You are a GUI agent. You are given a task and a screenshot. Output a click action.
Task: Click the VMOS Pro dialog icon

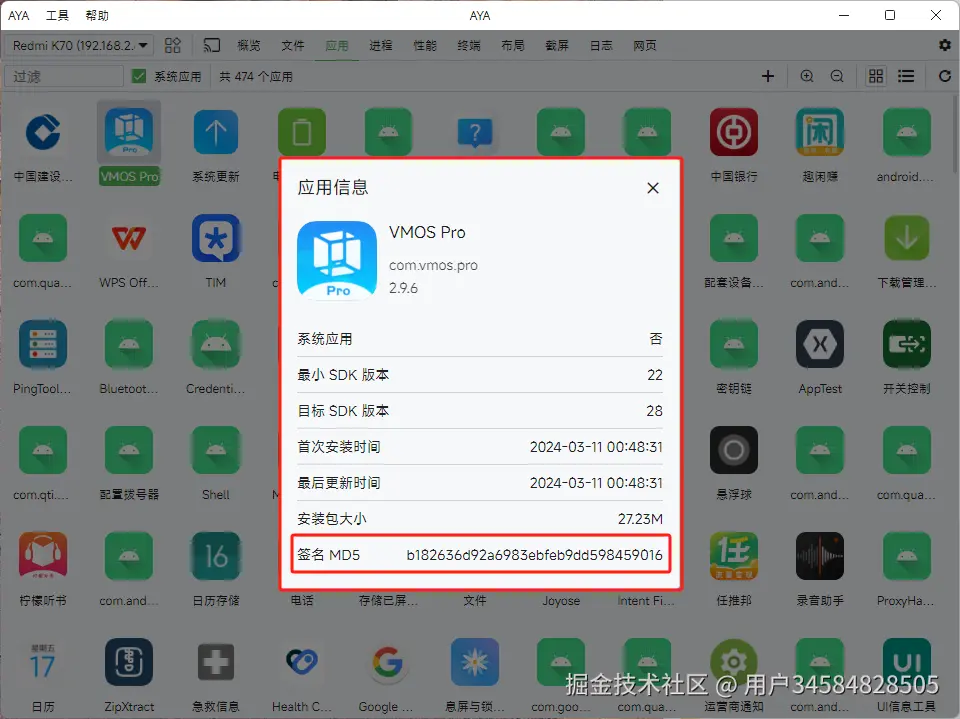click(337, 260)
